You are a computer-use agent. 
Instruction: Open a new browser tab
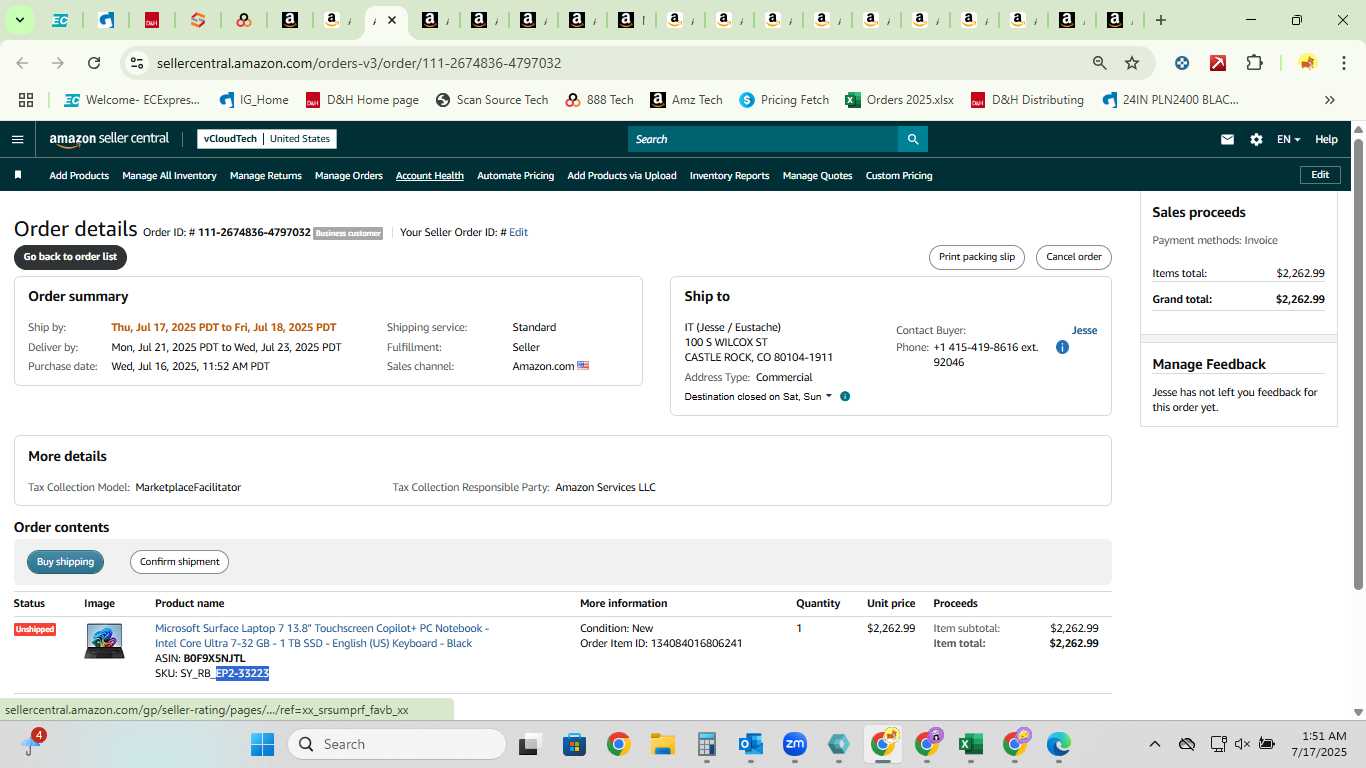click(x=1160, y=20)
